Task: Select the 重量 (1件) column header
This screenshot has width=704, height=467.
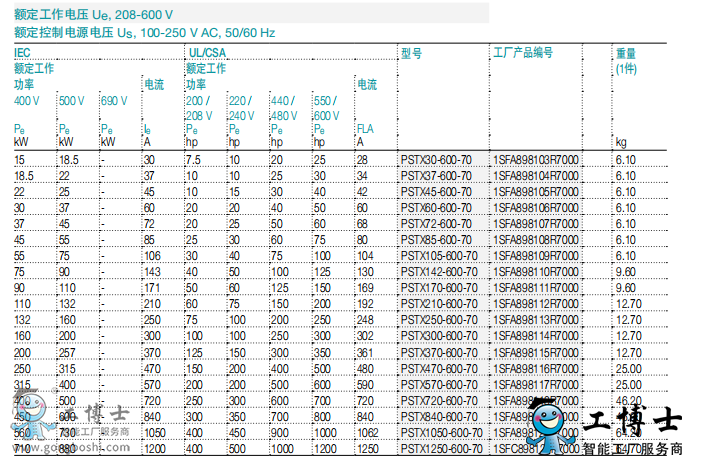Action: tap(626, 61)
